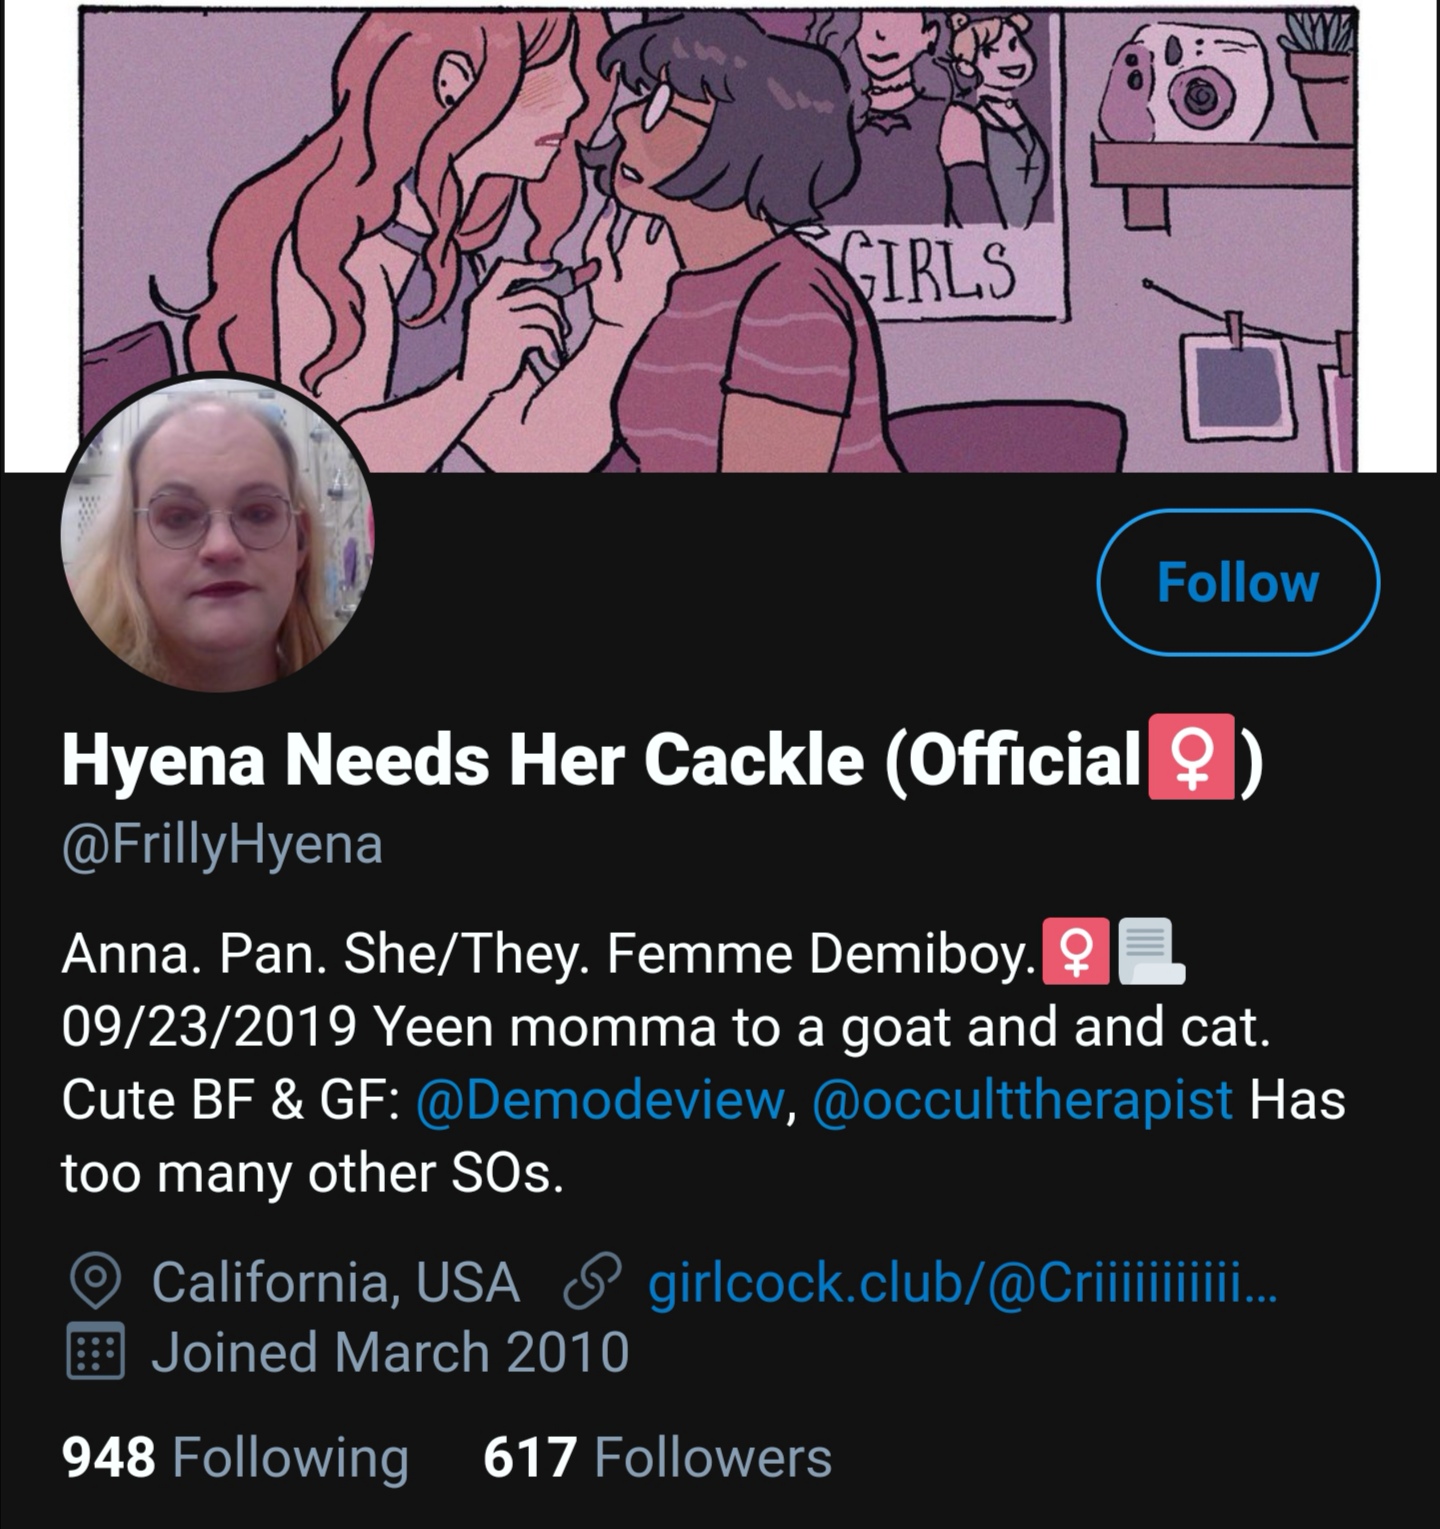1440x1529 pixels.
Task: Open the @Demodeview mention link
Action: pos(597,1099)
